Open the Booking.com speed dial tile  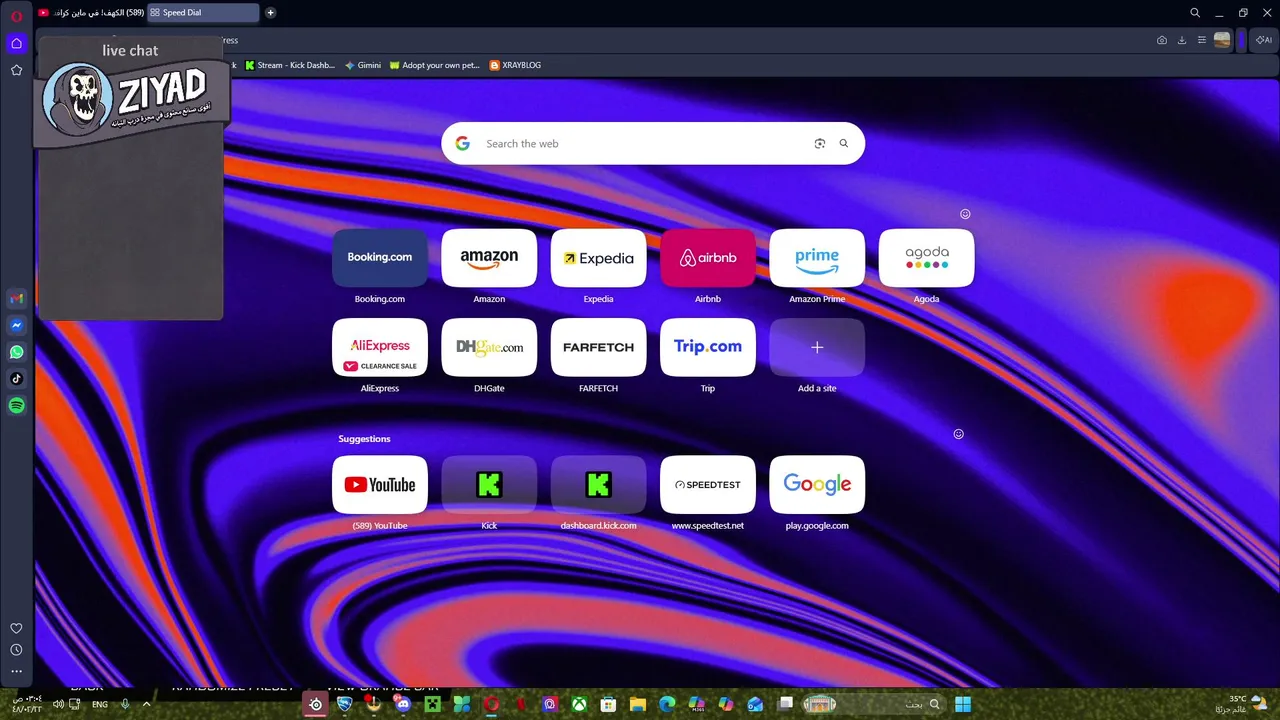pos(380,258)
